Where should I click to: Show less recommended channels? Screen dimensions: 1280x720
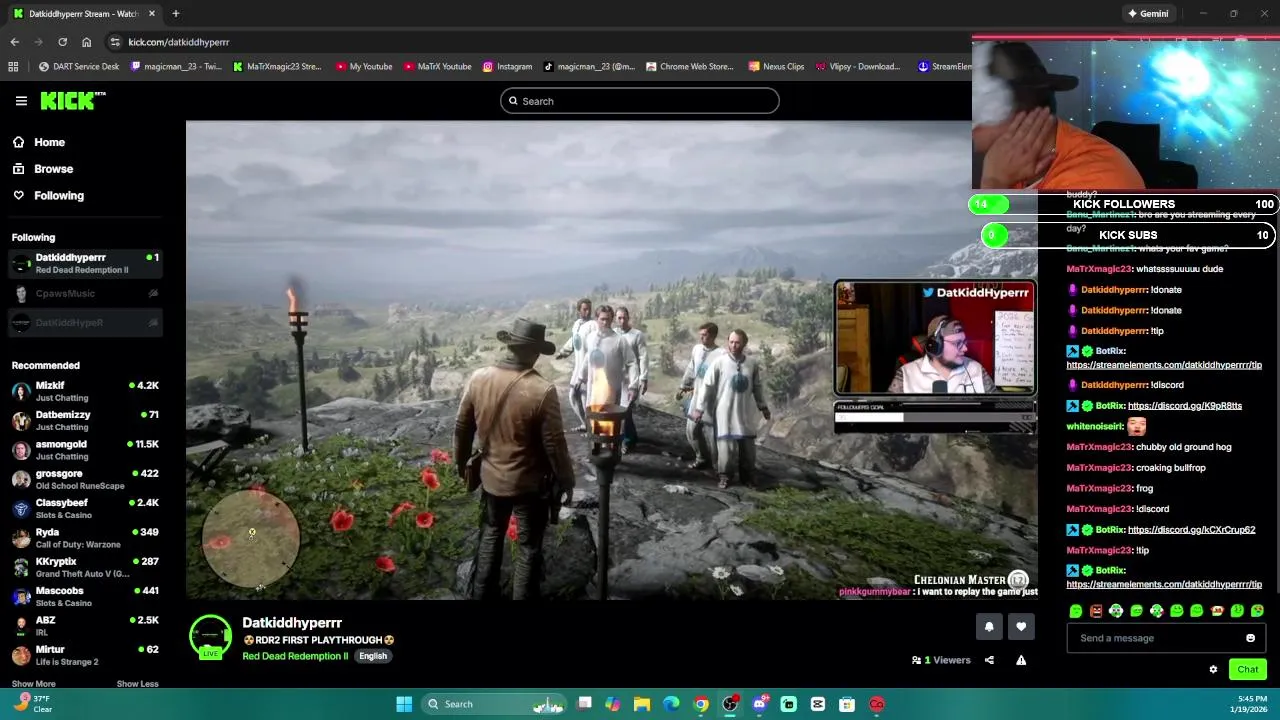click(137, 684)
